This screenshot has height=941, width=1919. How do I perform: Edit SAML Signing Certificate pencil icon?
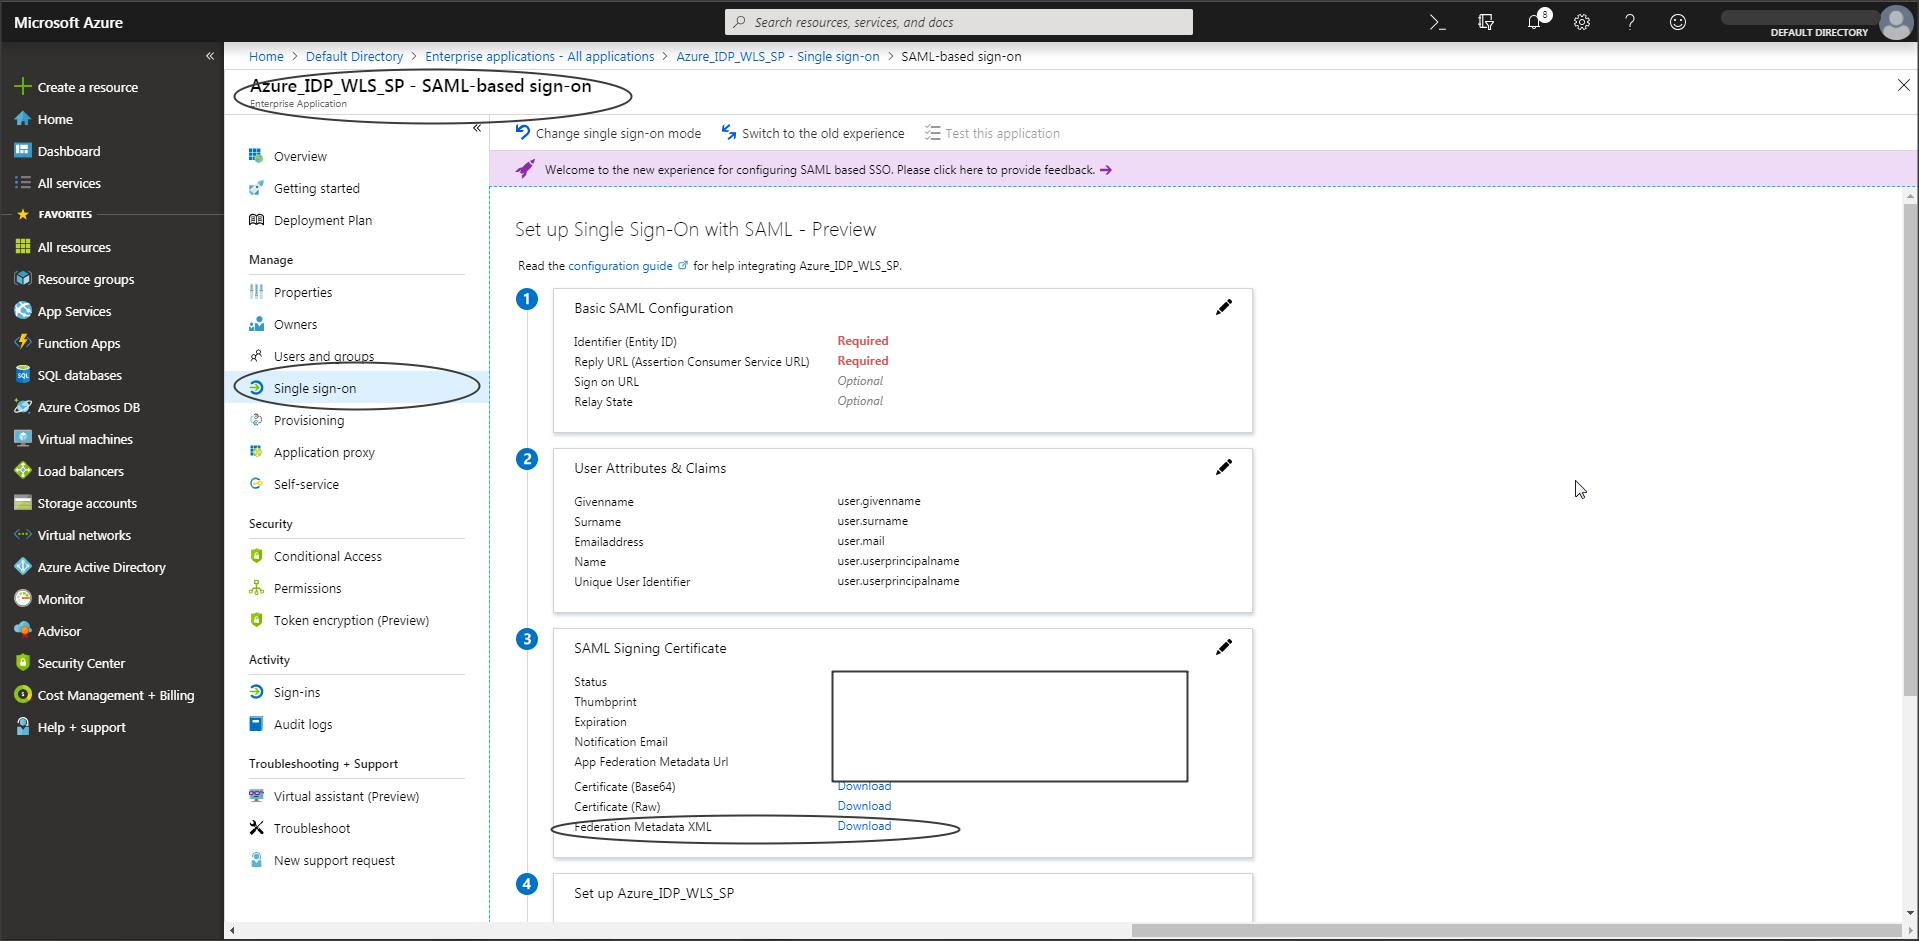[x=1223, y=648]
